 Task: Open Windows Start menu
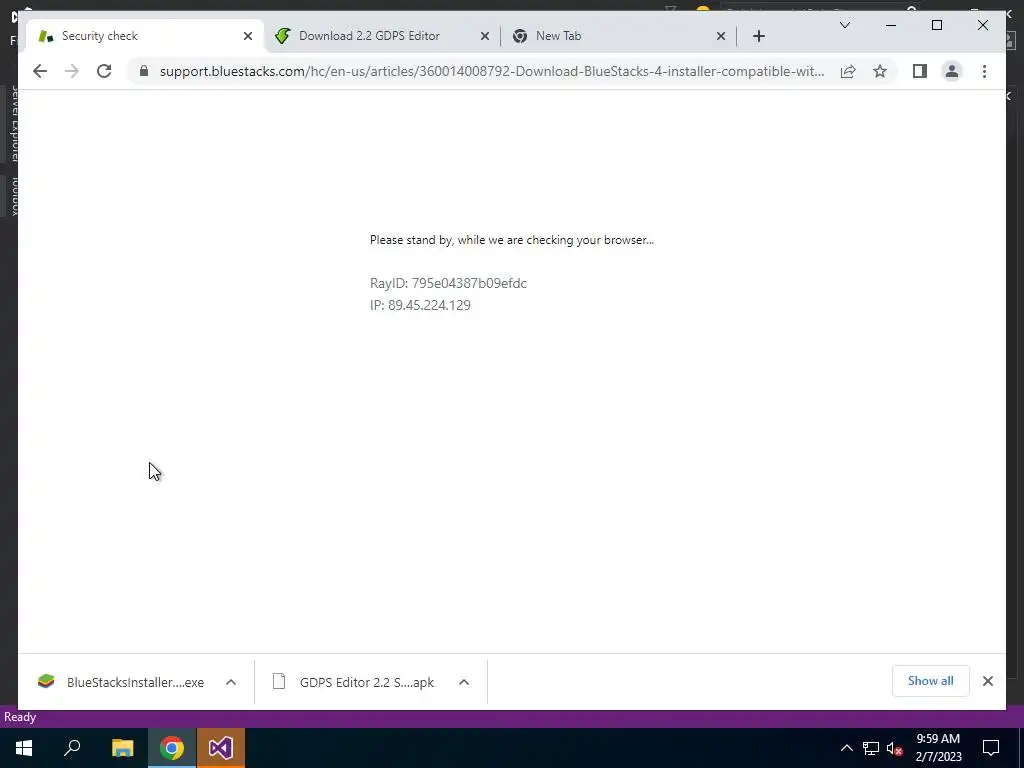24,748
